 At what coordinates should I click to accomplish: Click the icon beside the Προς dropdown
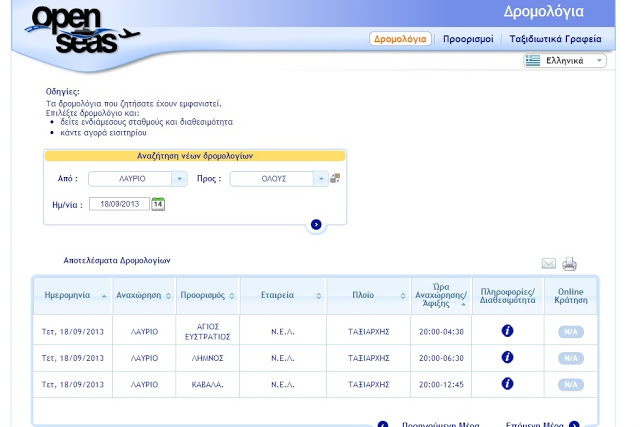pos(335,179)
